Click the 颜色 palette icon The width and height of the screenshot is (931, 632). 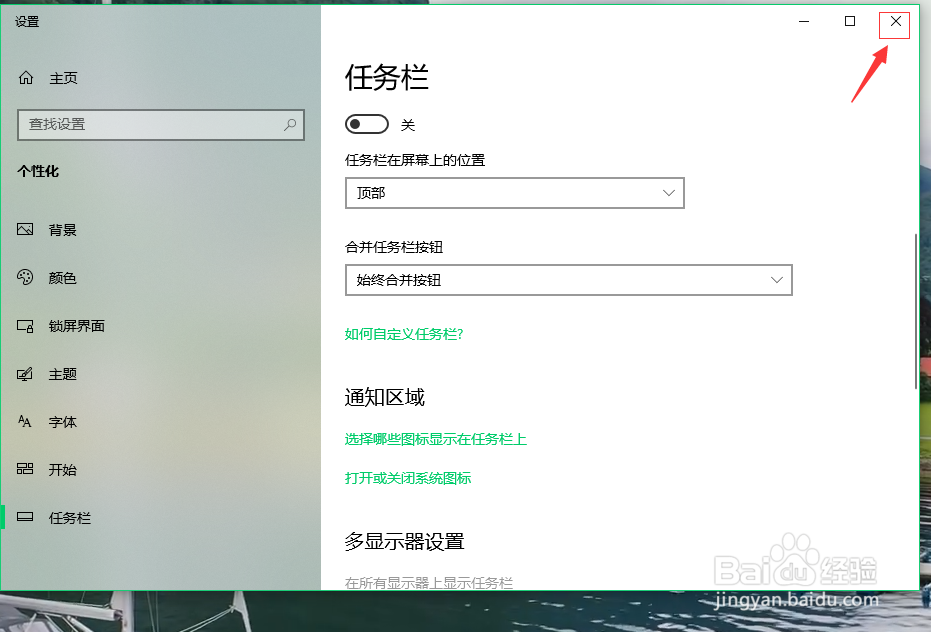coord(25,277)
